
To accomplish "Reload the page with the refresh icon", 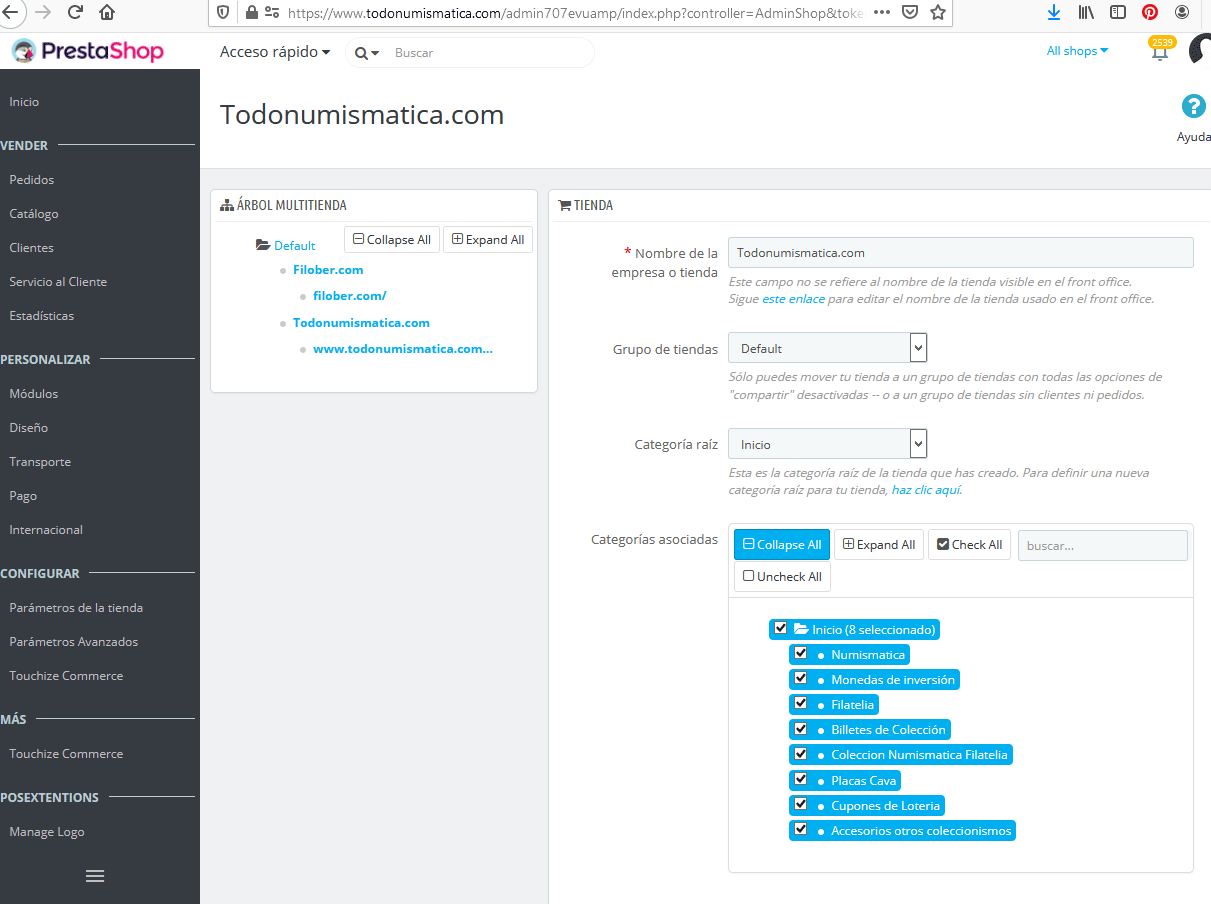I will 74,12.
